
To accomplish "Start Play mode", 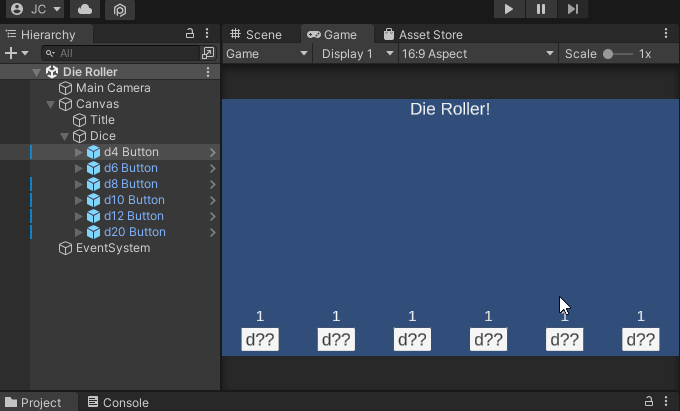I will coord(509,9).
